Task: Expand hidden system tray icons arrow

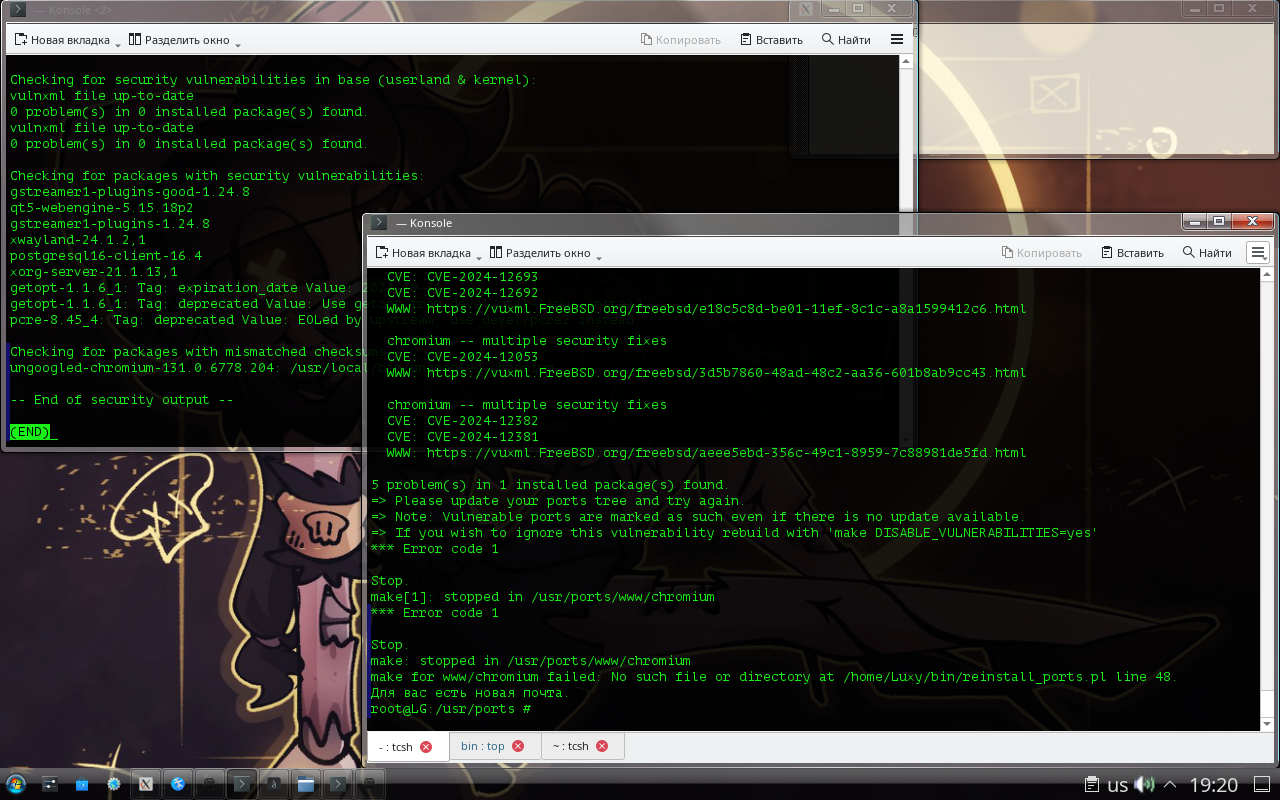Action: (1170, 785)
